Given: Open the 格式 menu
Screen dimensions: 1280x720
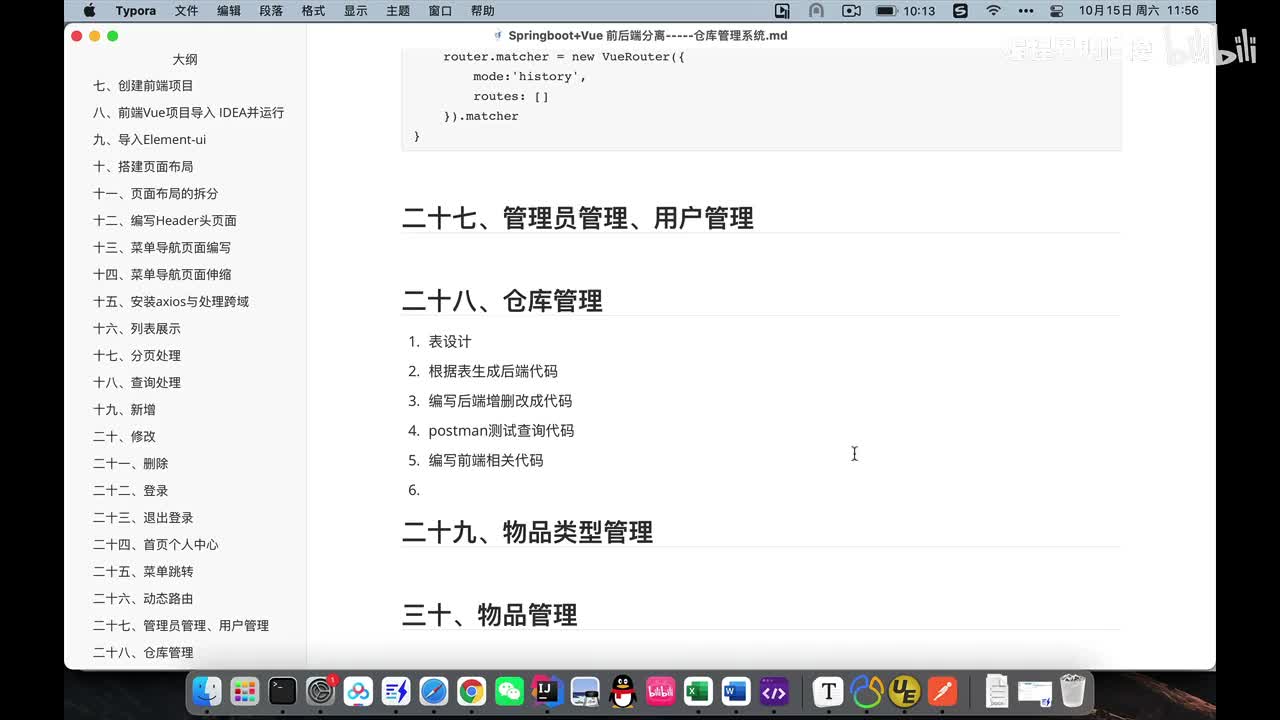Looking at the screenshot, I should [313, 11].
